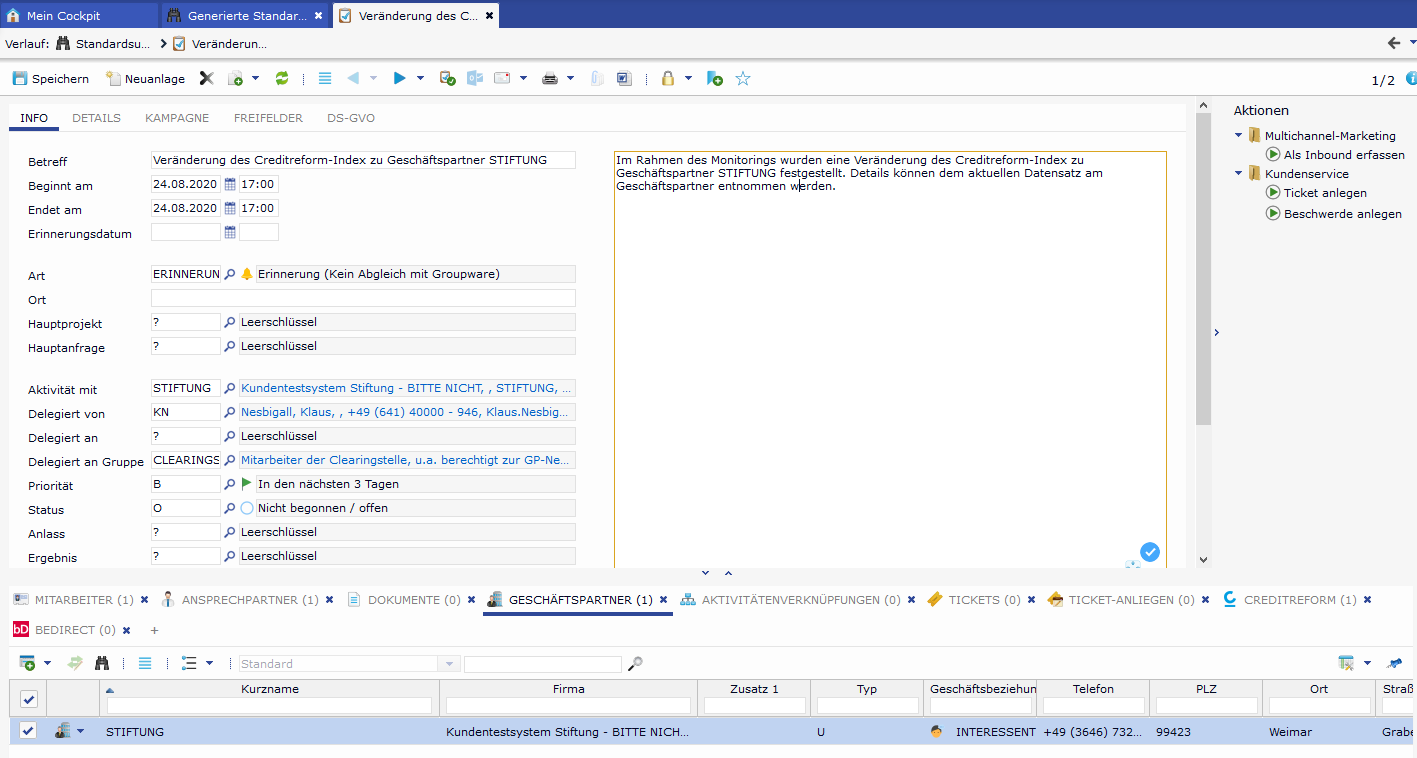Click the Speichern save button
The image size is (1417, 758).
coord(50,79)
